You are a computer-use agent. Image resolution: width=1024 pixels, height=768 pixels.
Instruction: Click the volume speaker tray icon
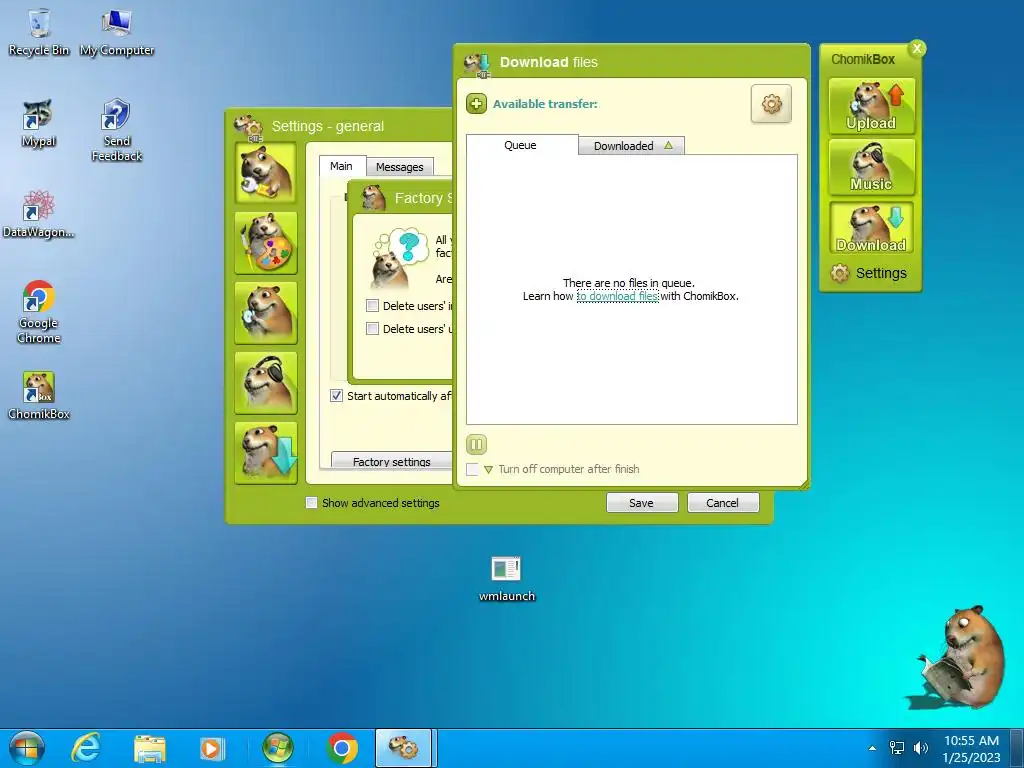coord(921,748)
